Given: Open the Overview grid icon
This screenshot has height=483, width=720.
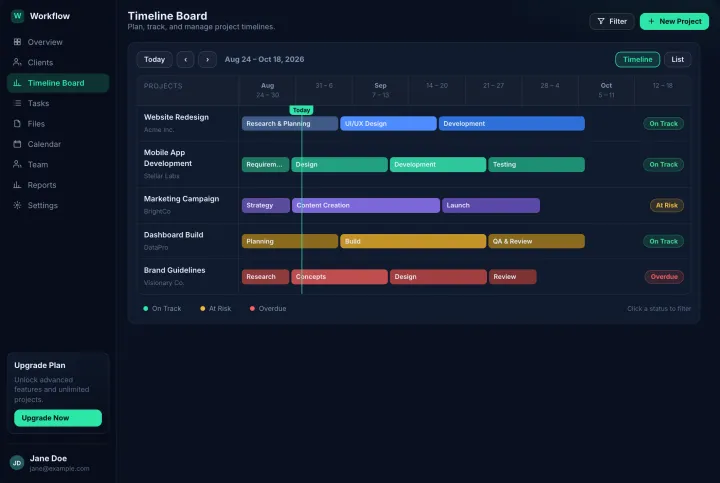Looking at the screenshot, I should [17, 42].
